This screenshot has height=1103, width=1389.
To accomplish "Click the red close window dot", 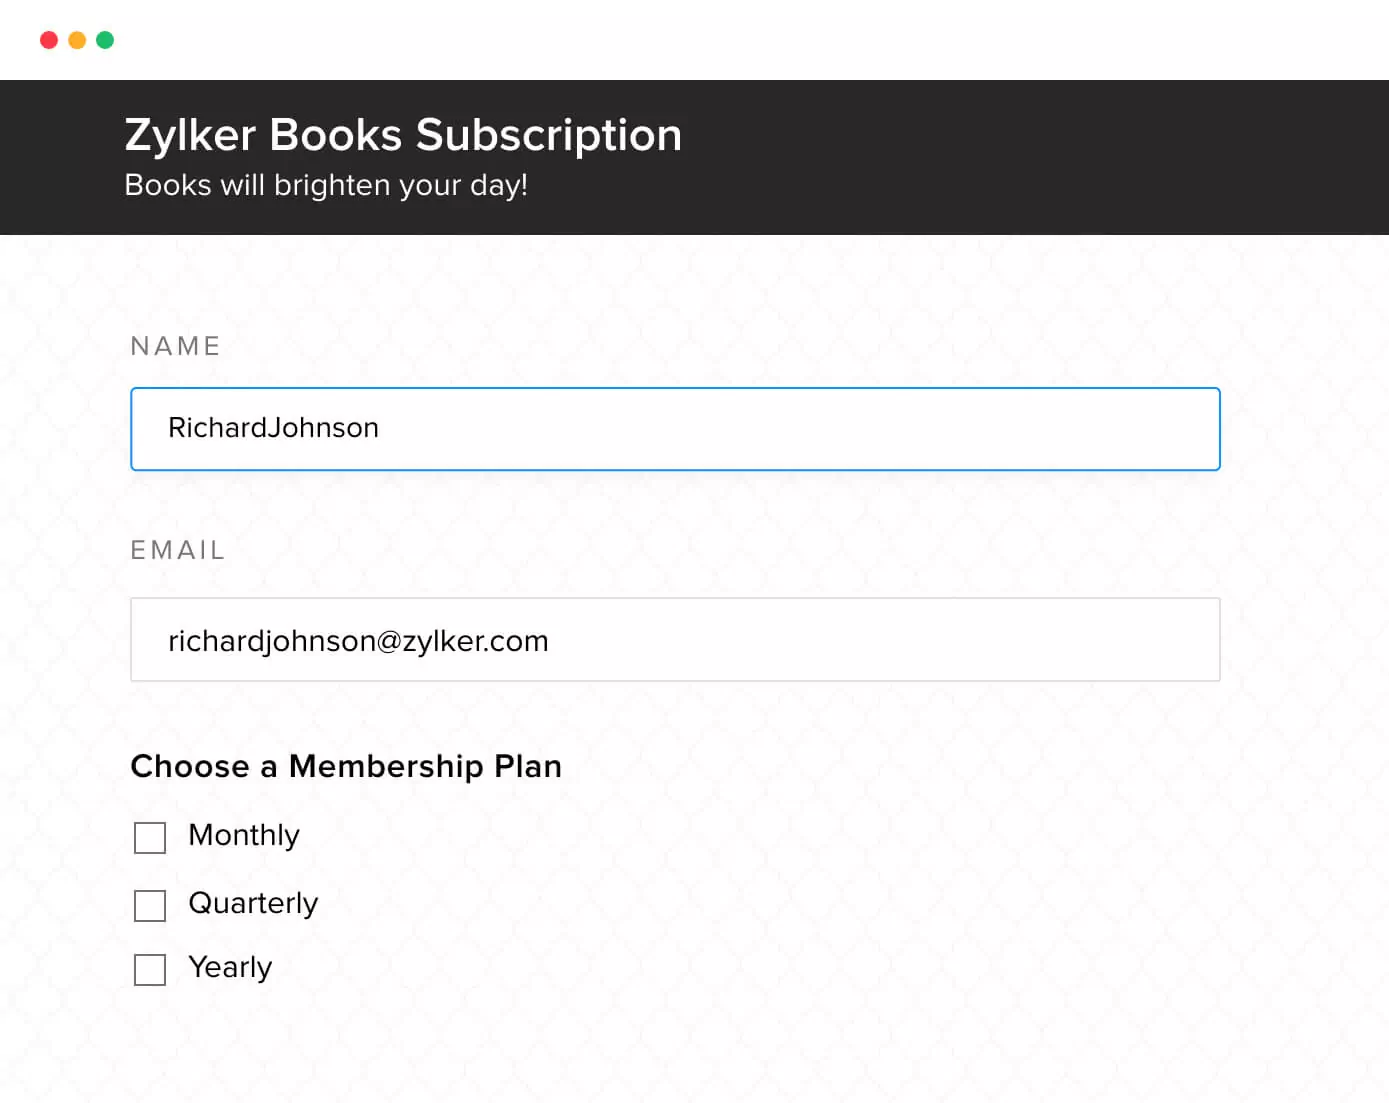I will pyautogui.click(x=49, y=40).
